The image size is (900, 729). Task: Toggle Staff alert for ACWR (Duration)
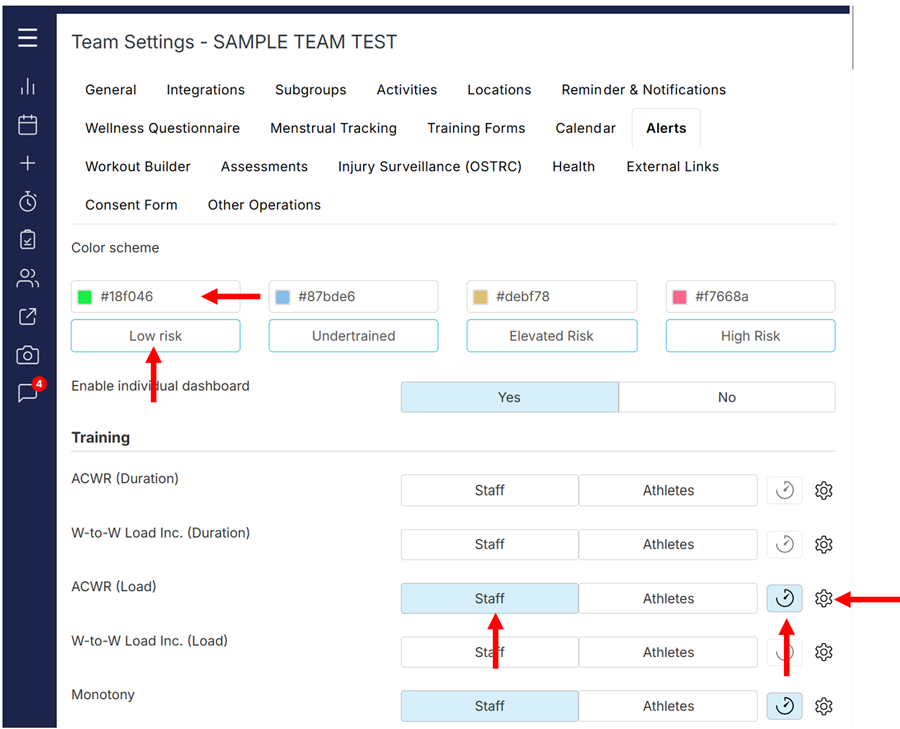490,490
